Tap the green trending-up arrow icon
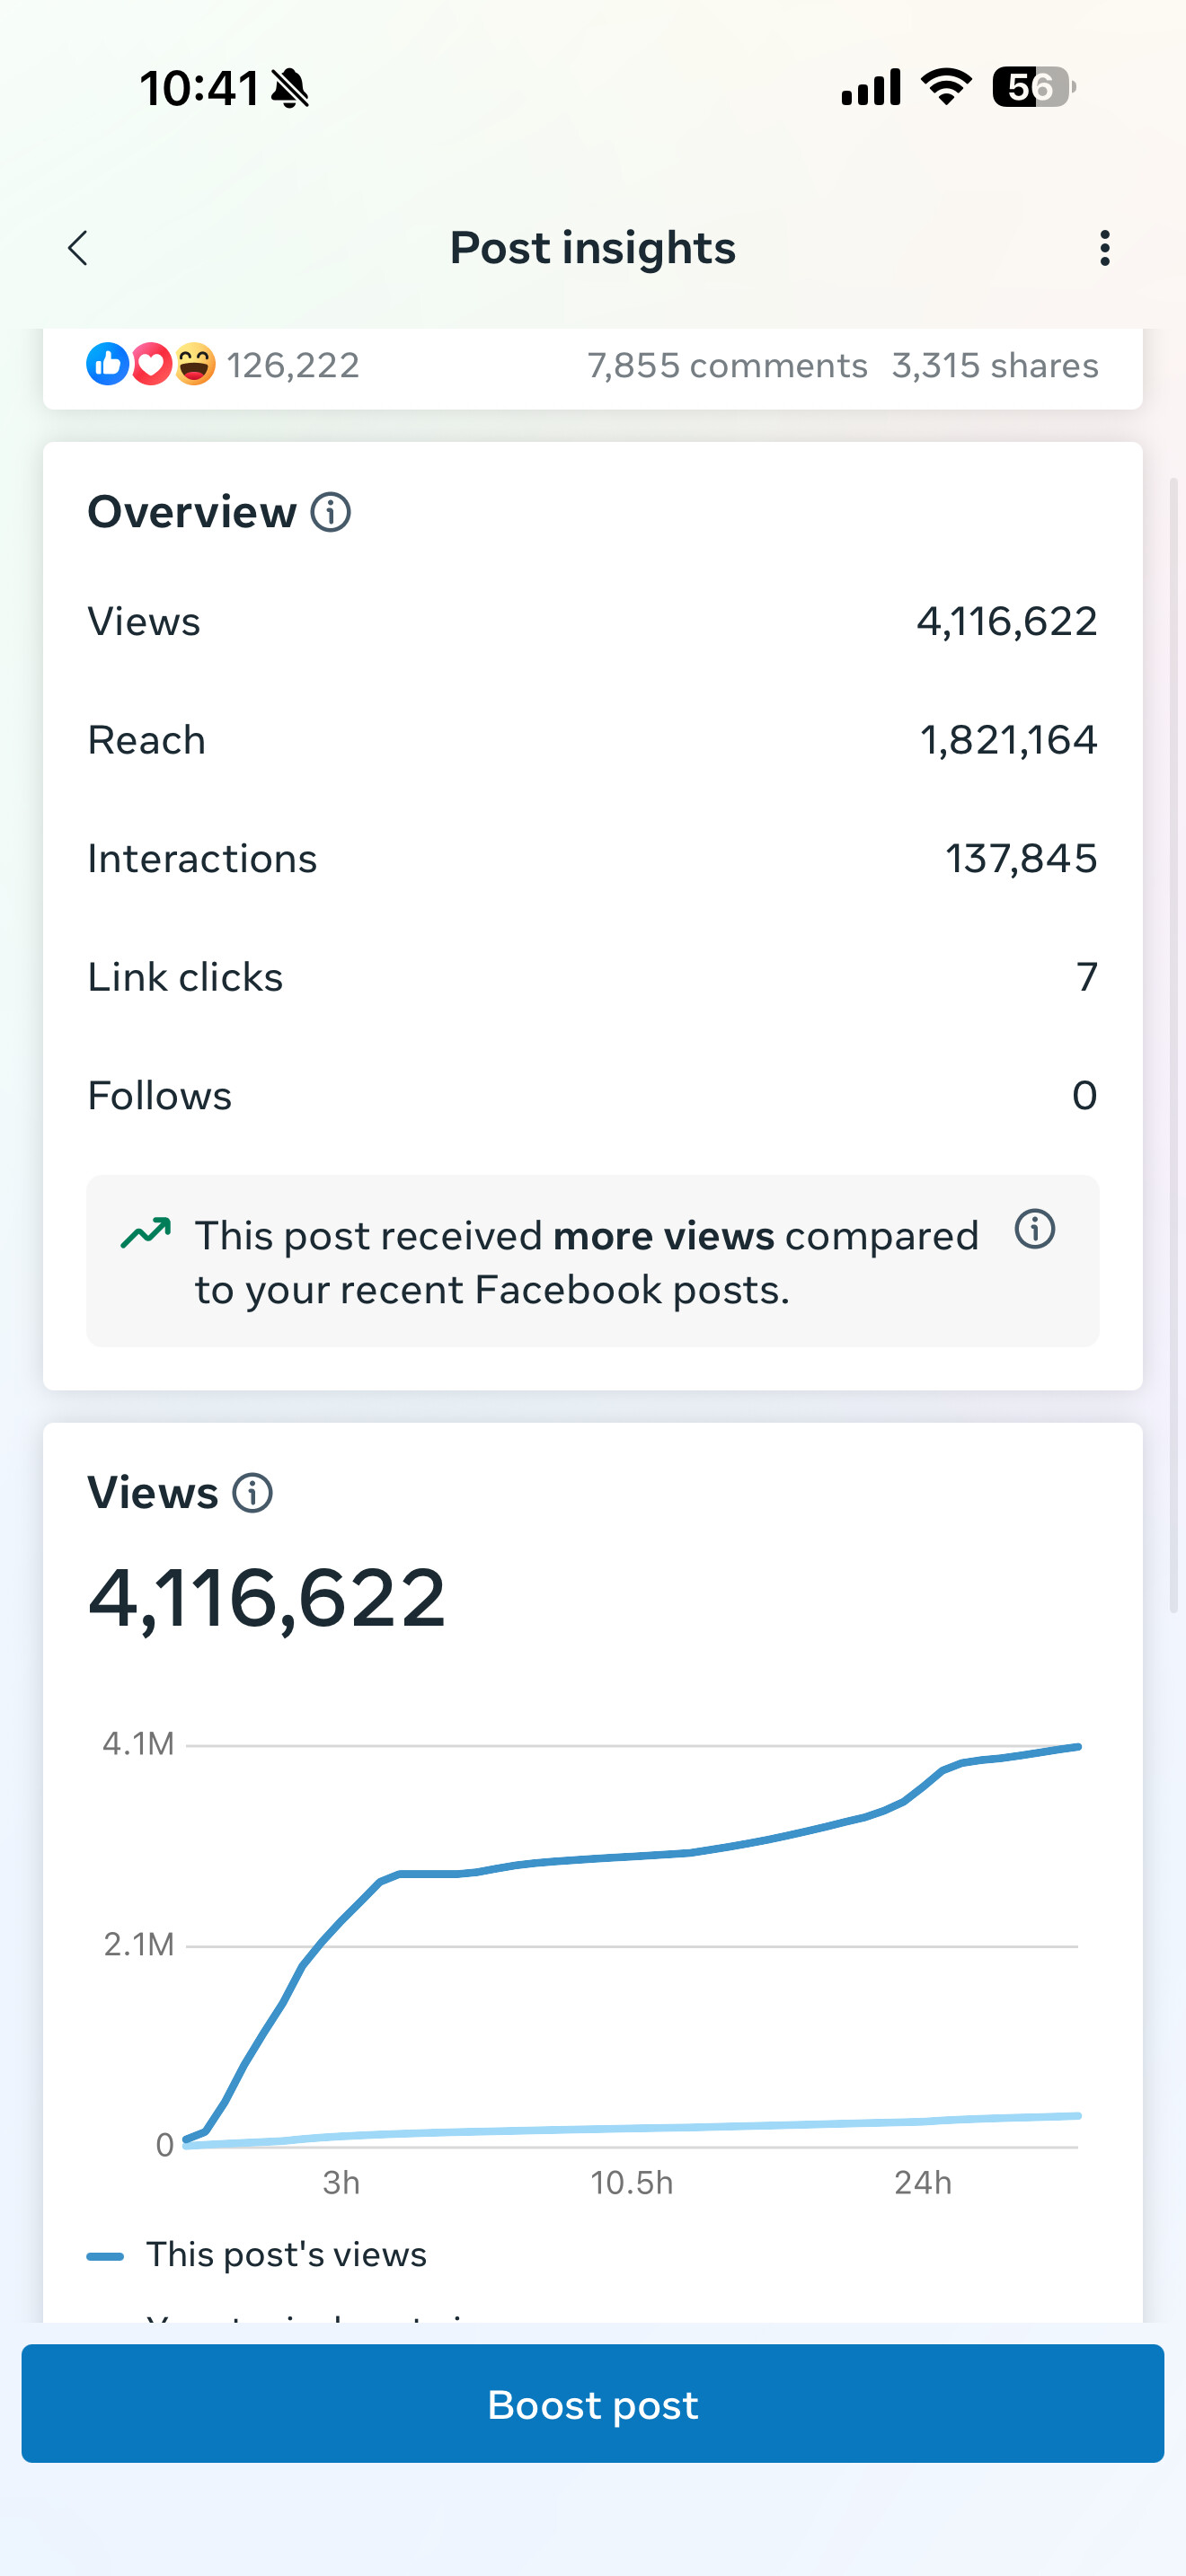The width and height of the screenshot is (1186, 2576). 146,1233
